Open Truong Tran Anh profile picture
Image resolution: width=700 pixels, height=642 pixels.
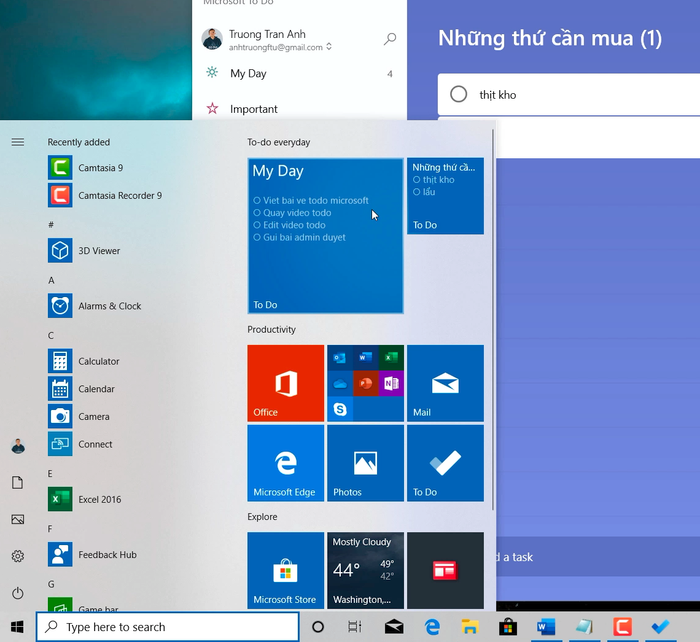(212, 39)
